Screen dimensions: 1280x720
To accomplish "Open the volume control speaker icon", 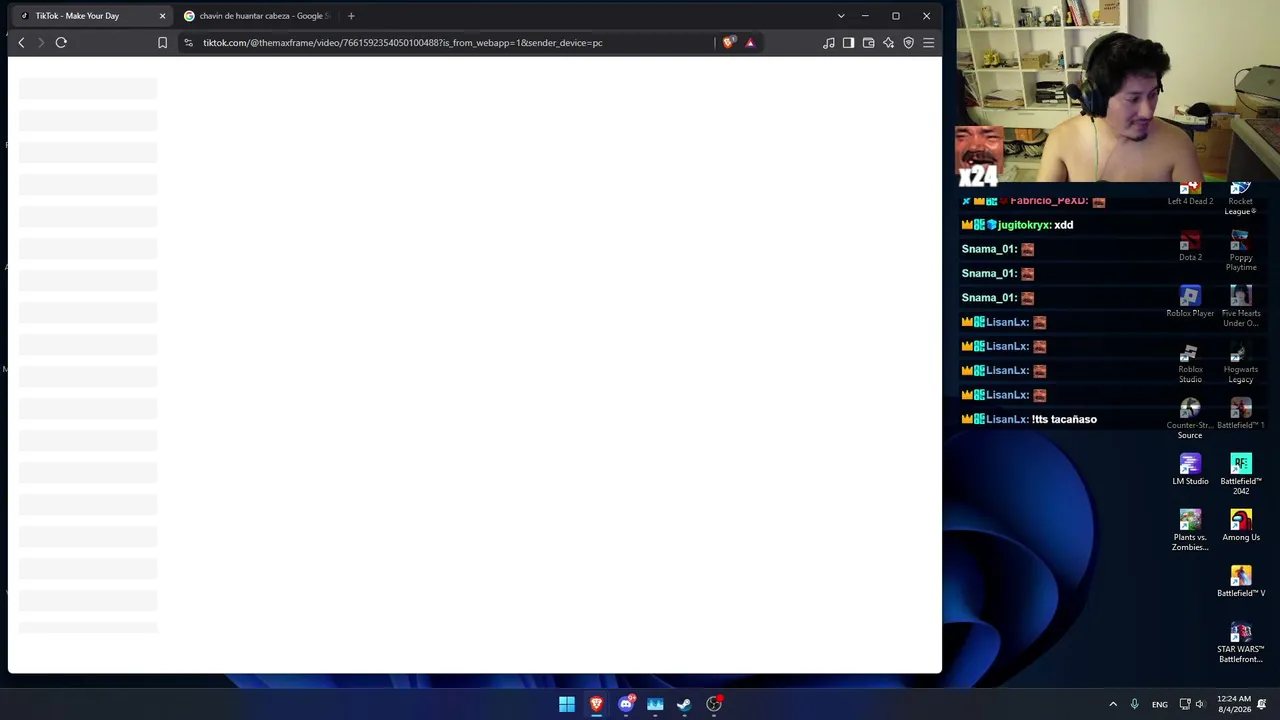I will pyautogui.click(x=1200, y=704).
